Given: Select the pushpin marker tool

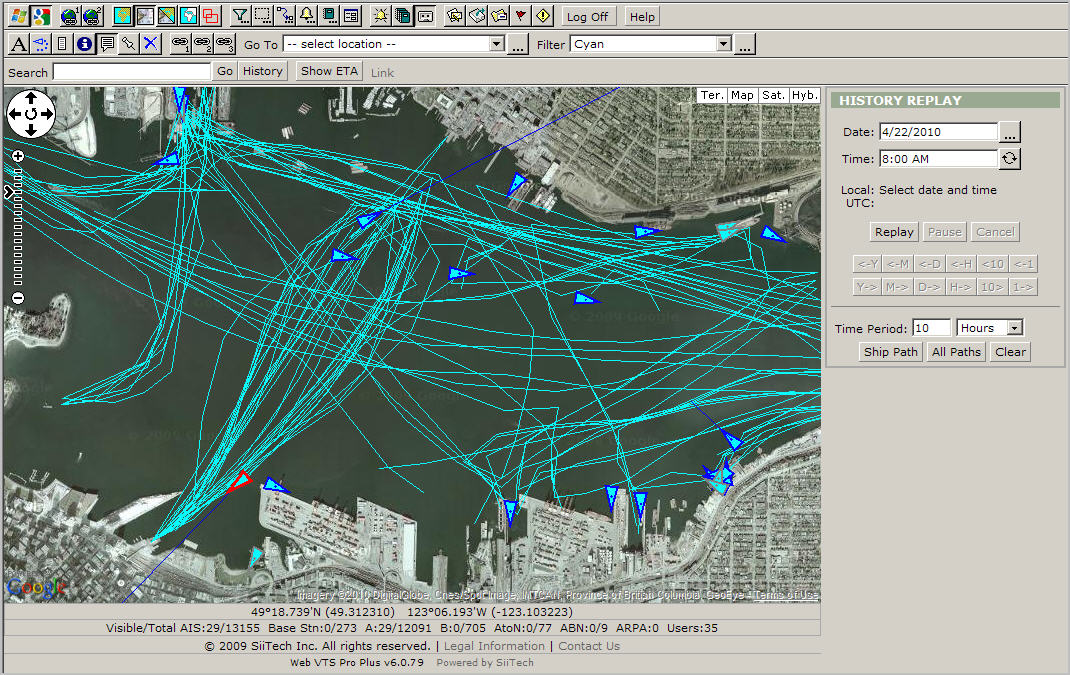Looking at the screenshot, I should coord(129,44).
